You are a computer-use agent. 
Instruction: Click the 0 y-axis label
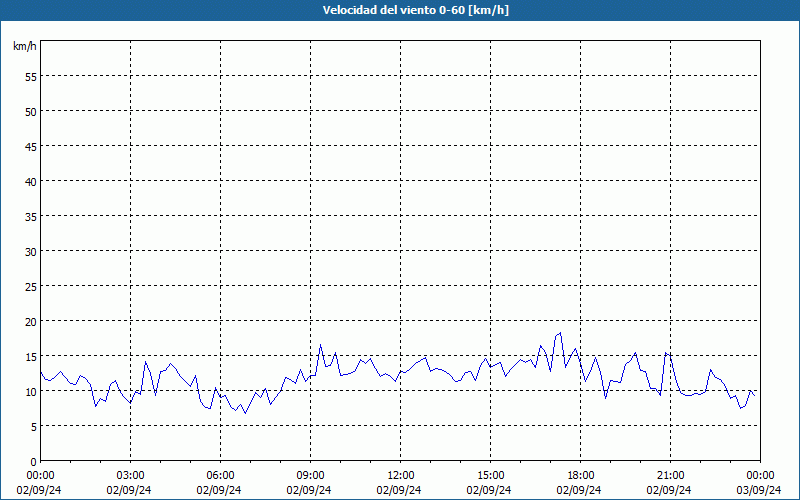point(34,462)
